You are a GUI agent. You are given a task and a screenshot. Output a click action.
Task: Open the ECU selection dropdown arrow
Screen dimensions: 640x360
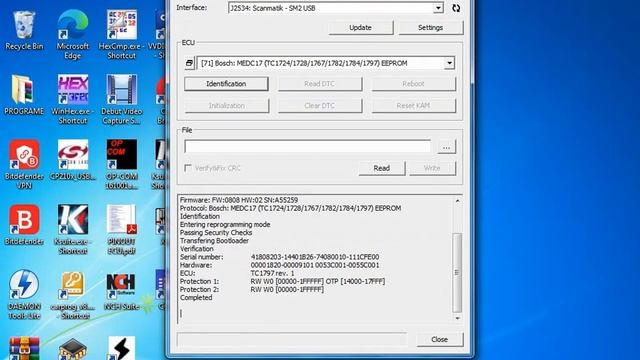point(449,63)
